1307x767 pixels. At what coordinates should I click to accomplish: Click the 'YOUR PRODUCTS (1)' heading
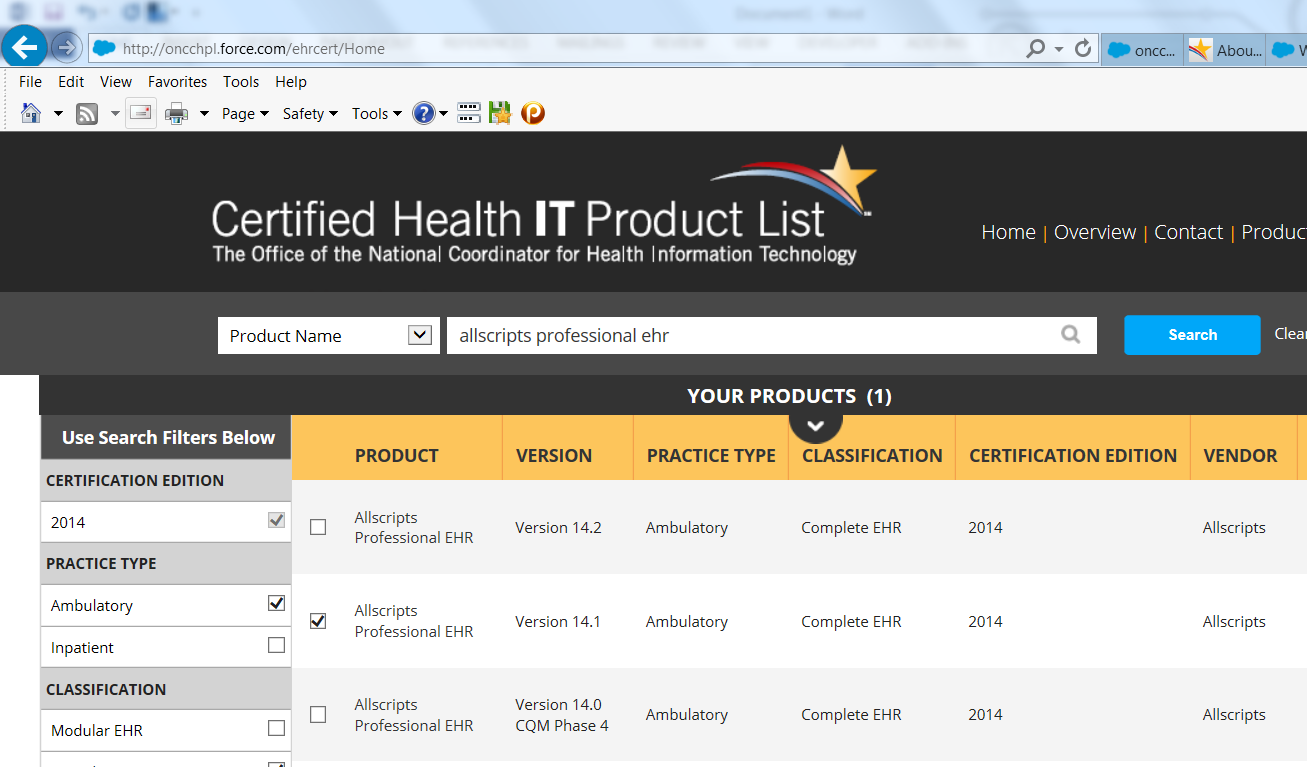789,396
